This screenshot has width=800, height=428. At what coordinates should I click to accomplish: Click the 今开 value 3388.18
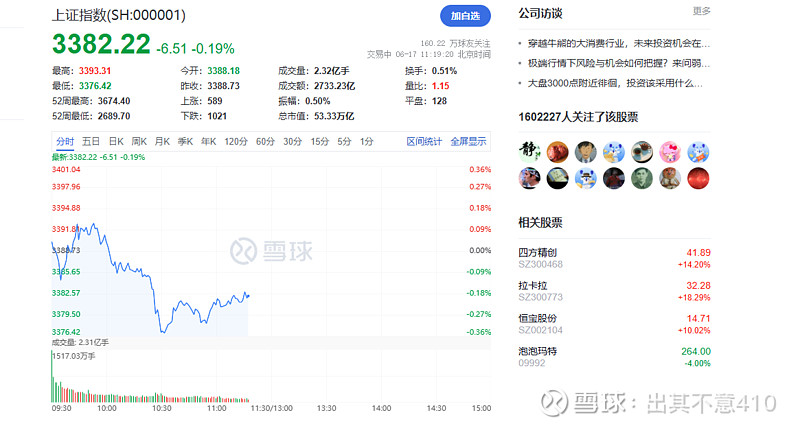tap(223, 71)
